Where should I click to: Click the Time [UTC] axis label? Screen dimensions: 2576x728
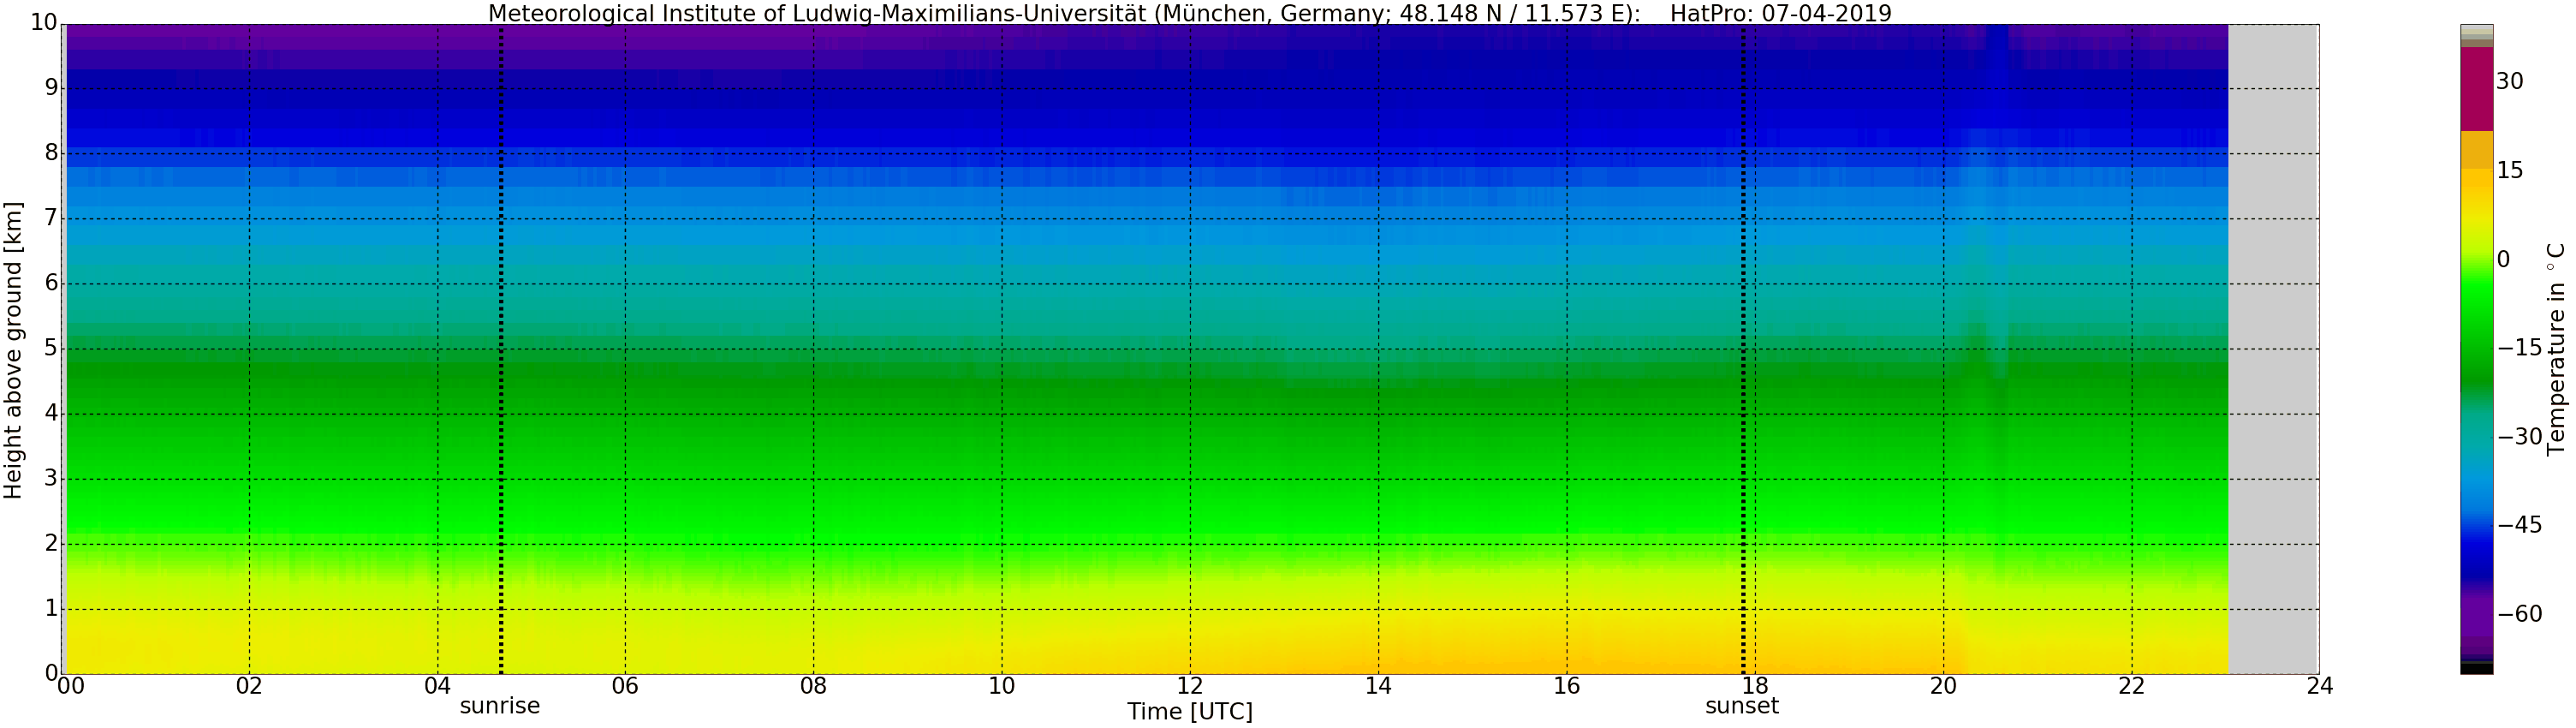tap(1189, 712)
